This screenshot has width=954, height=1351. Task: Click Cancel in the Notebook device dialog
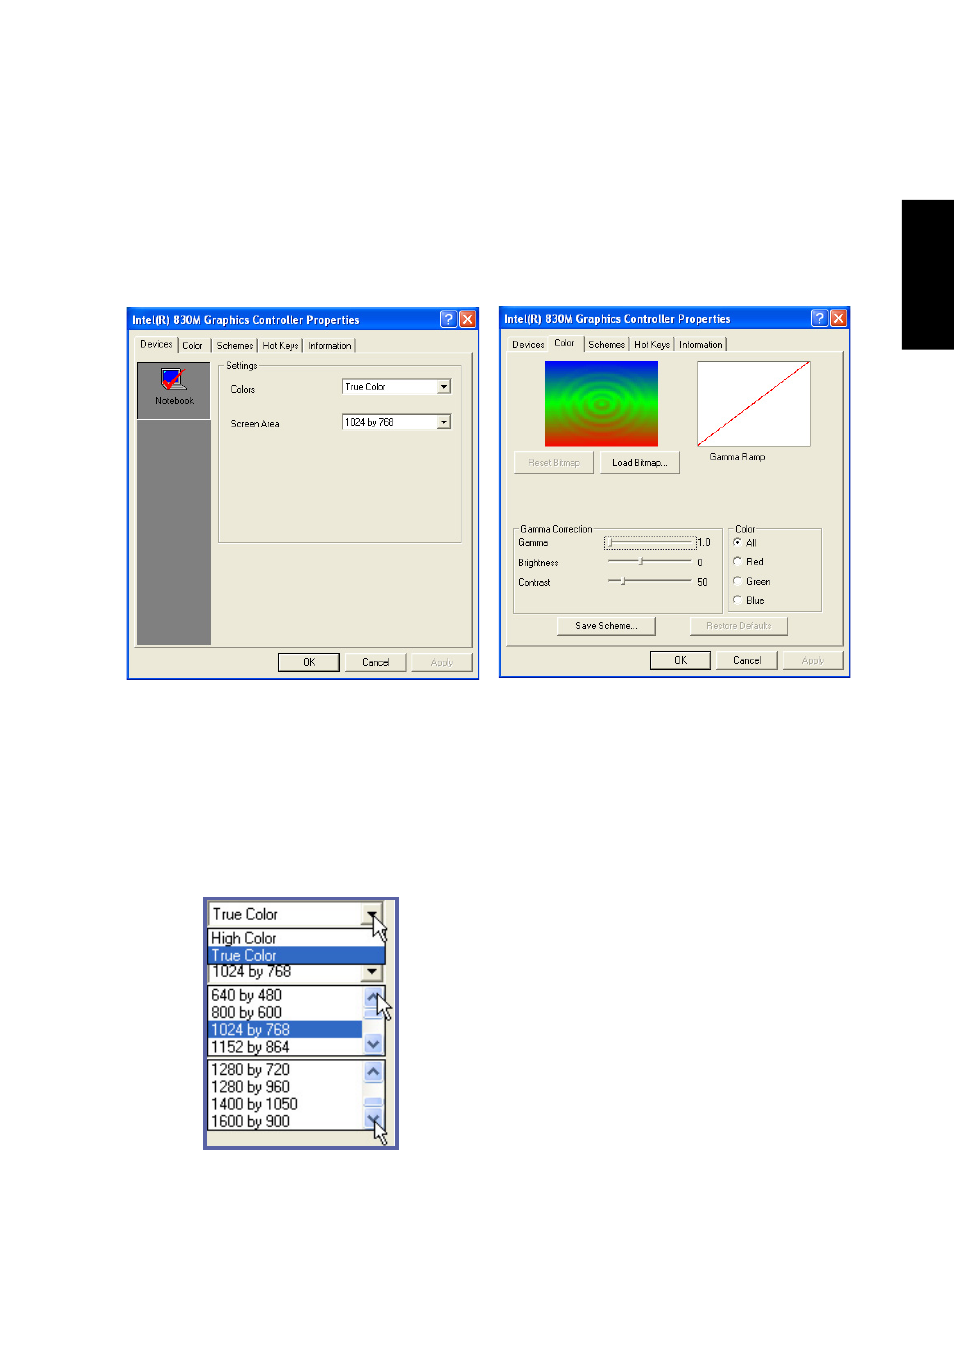pos(375,662)
